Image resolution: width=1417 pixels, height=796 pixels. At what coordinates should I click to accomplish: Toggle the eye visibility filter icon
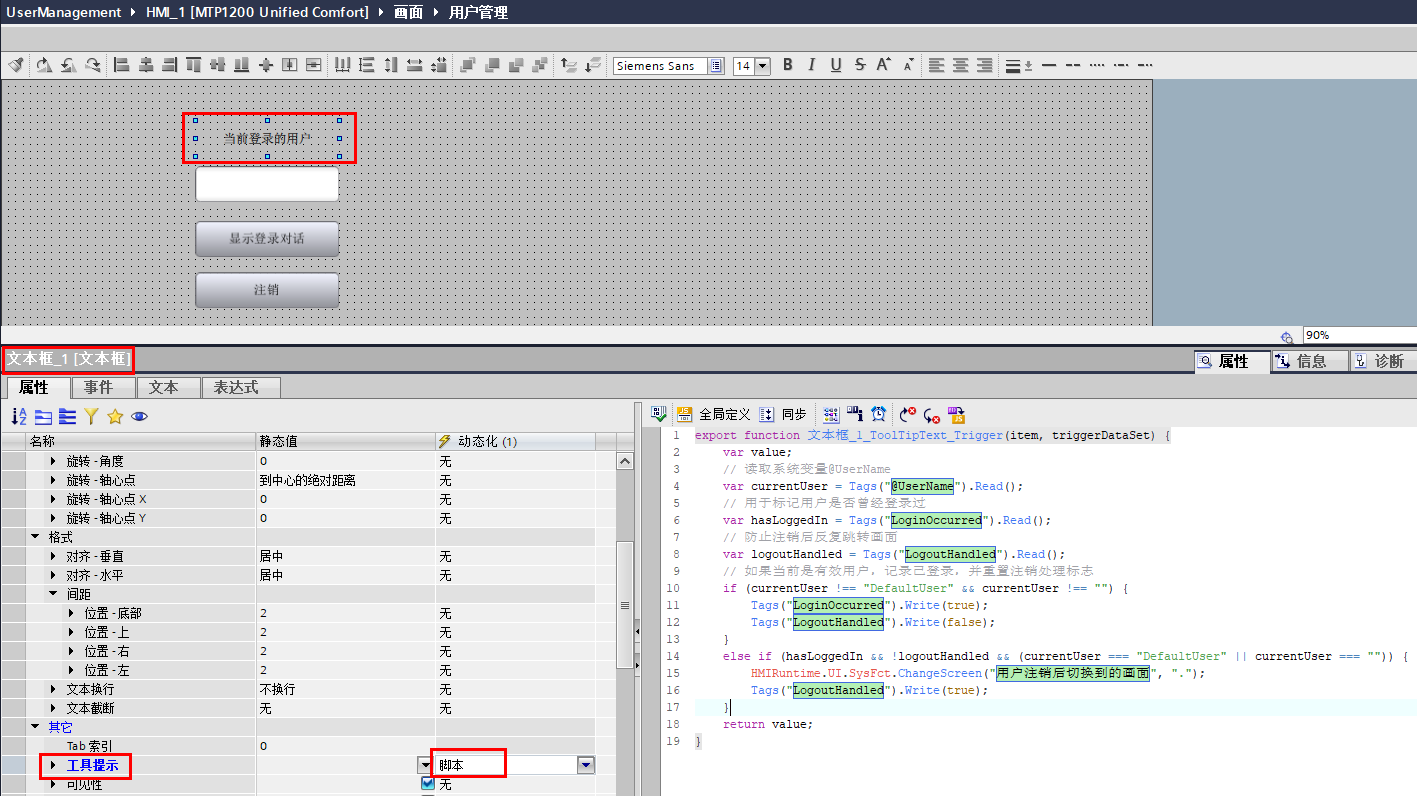pos(139,416)
